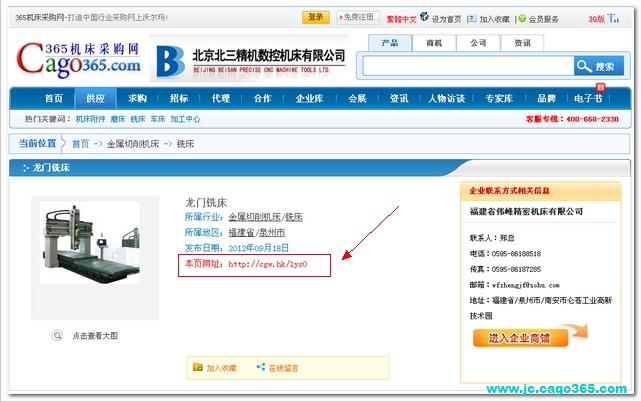Open the 免费注册 registration link
This screenshot has width=641, height=402.
click(357, 17)
